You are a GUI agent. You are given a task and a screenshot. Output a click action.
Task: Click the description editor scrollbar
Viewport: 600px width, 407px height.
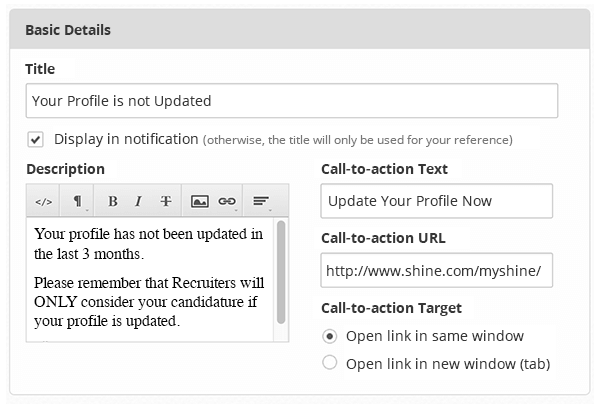[x=281, y=272]
